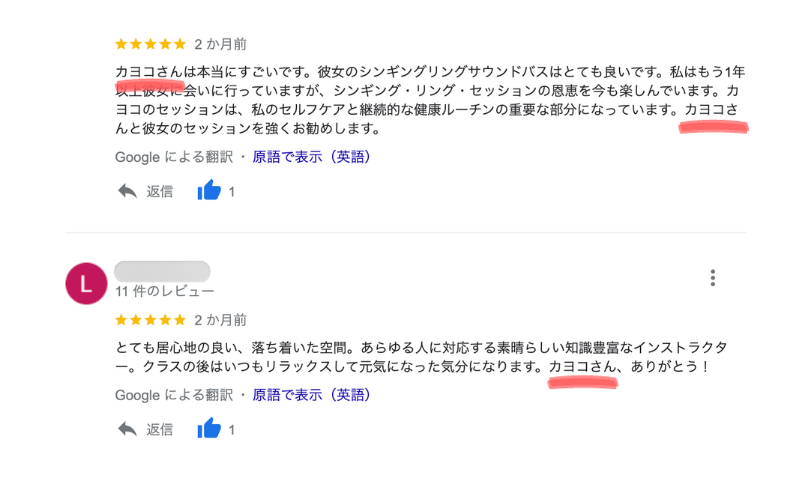Click "2 か月前" timestamp on L's review

click(220, 320)
